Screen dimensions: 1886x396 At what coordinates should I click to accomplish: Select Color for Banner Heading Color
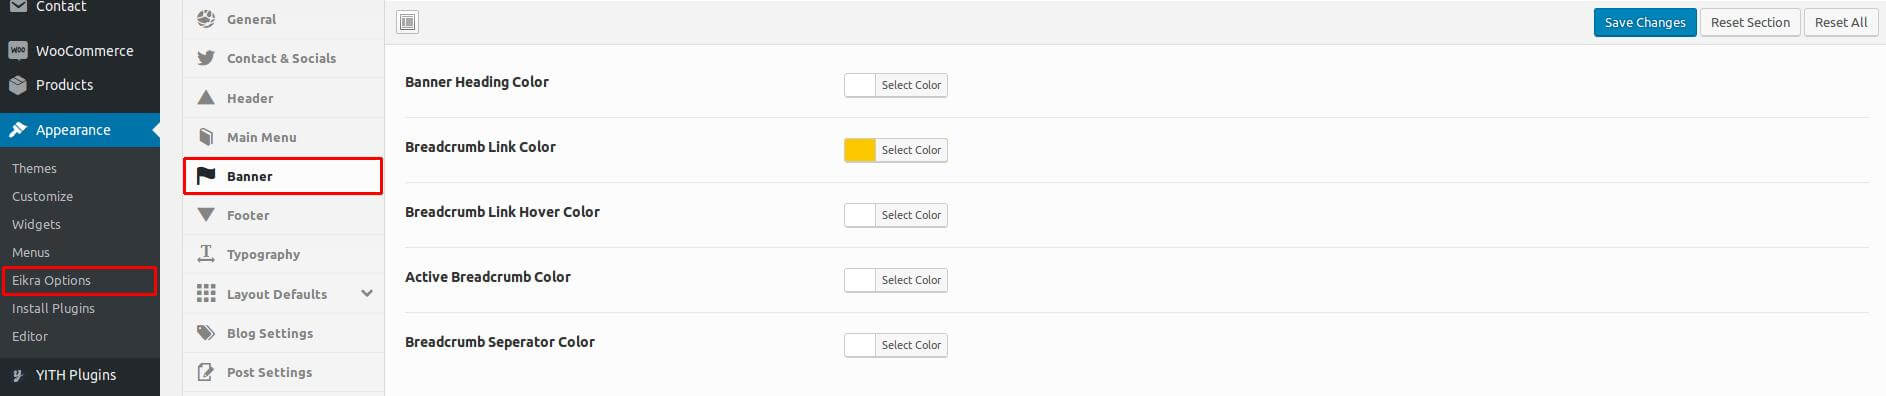pos(911,85)
